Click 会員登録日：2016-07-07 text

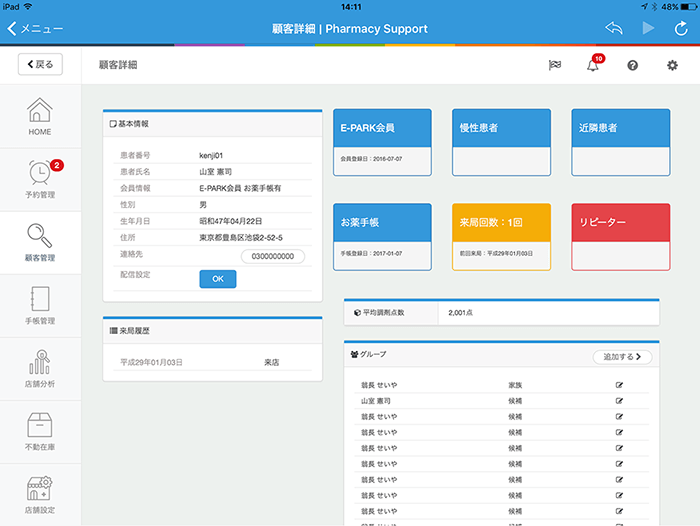click(371, 159)
